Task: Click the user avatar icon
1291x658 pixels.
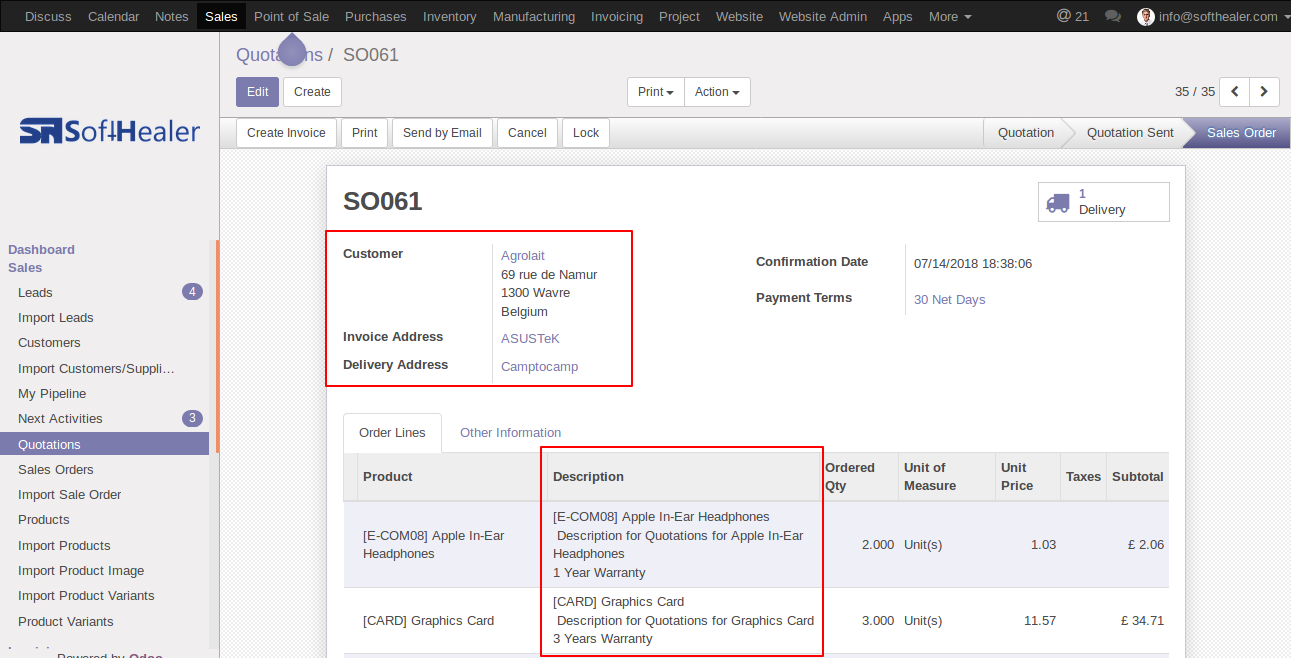Action: coord(1146,16)
